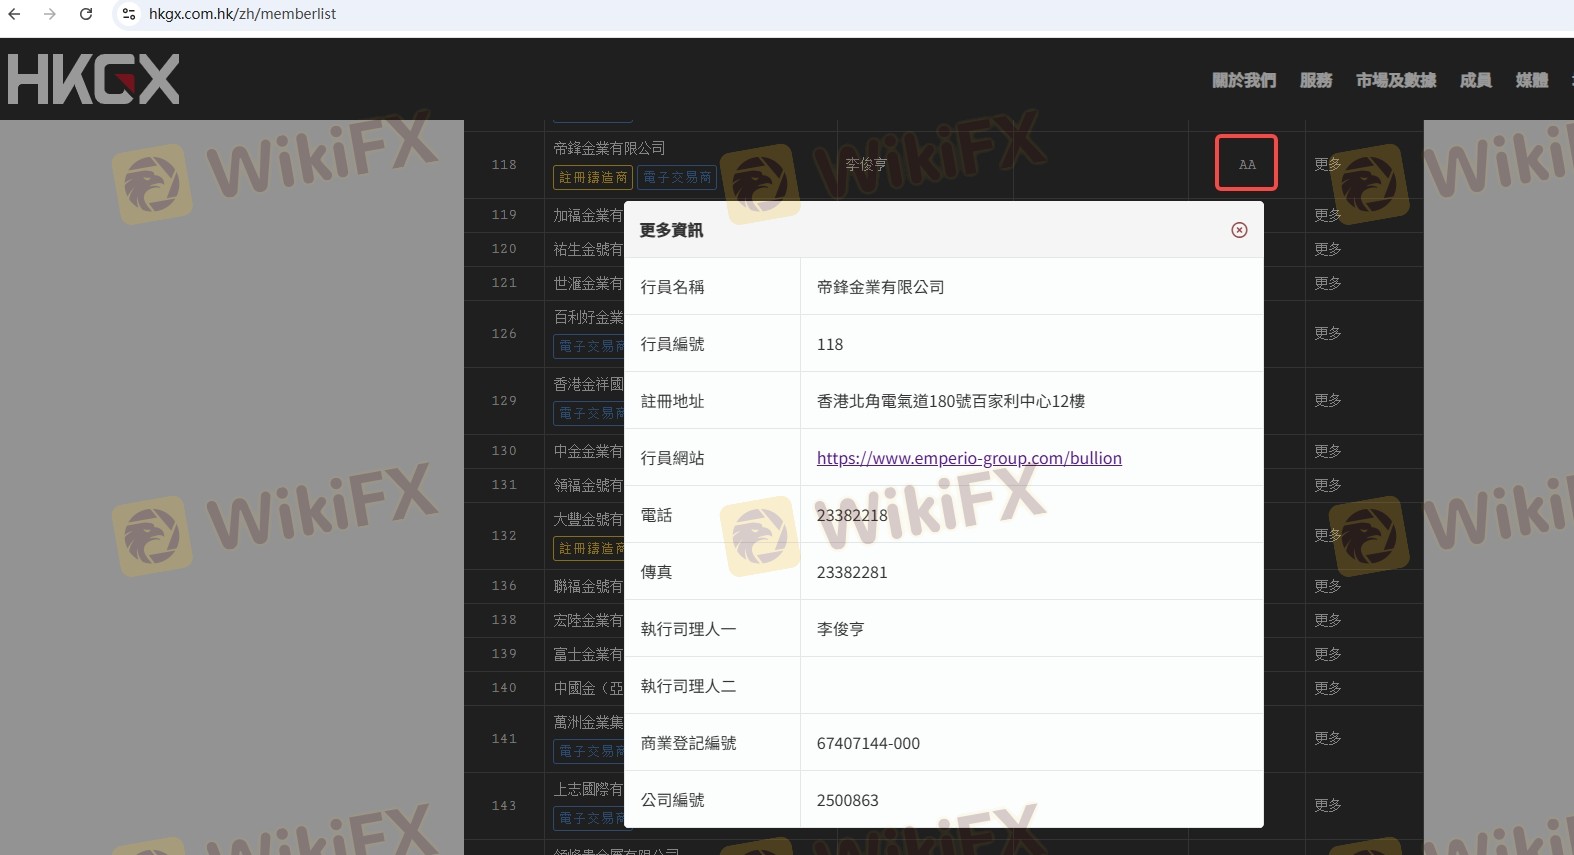The image size is (1574, 855).
Task: Click the 註冊鑄造商 tag under 帝鋒金業
Action: [593, 177]
